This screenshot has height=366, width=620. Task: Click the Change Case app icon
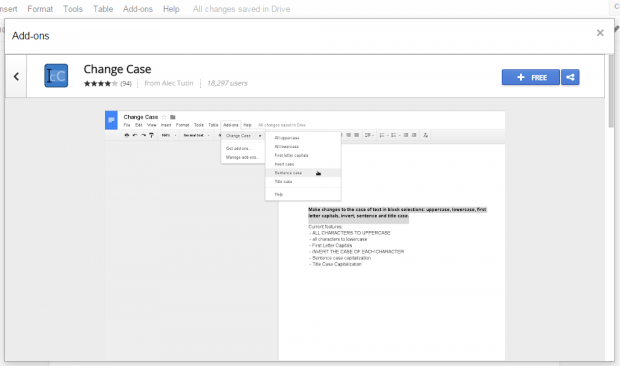tap(56, 75)
